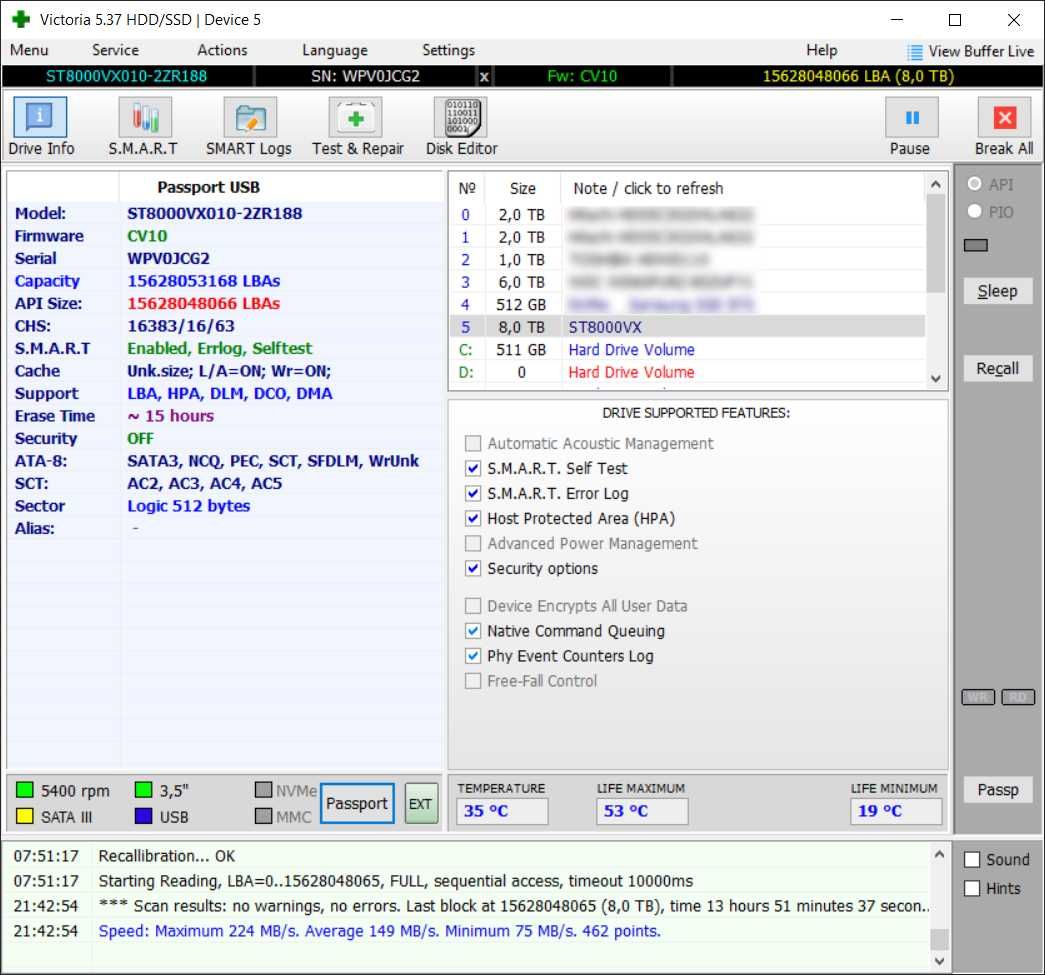The height and width of the screenshot is (975, 1045).
Task: Click the Sleep button
Action: (x=998, y=291)
